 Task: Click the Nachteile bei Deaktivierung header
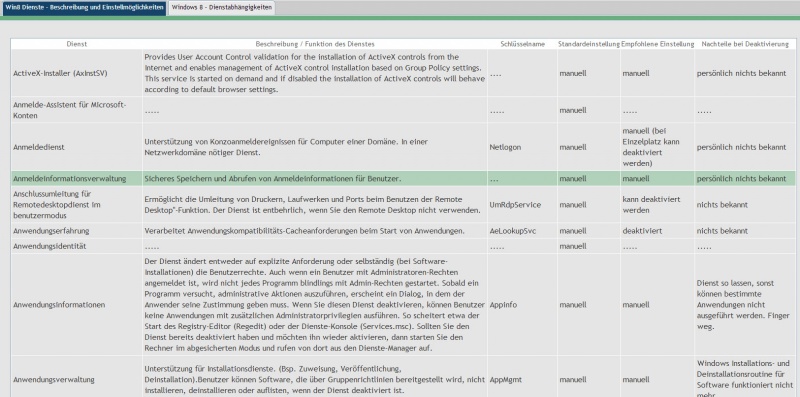tap(745, 44)
